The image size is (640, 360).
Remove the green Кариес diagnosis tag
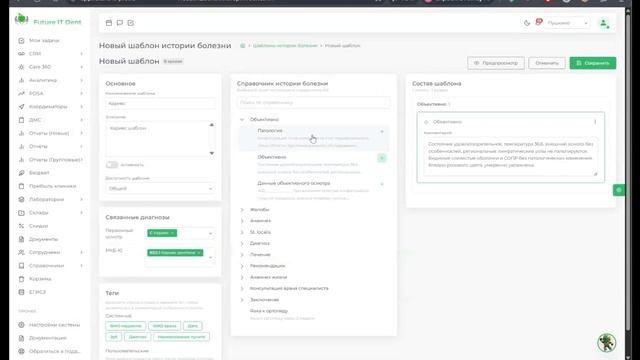[x=173, y=233]
